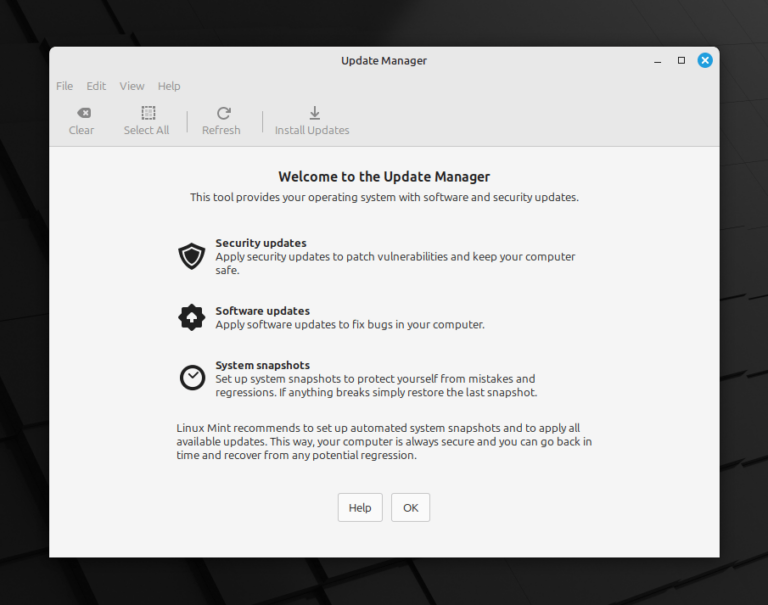Open the Help menu in menu bar

pos(169,86)
